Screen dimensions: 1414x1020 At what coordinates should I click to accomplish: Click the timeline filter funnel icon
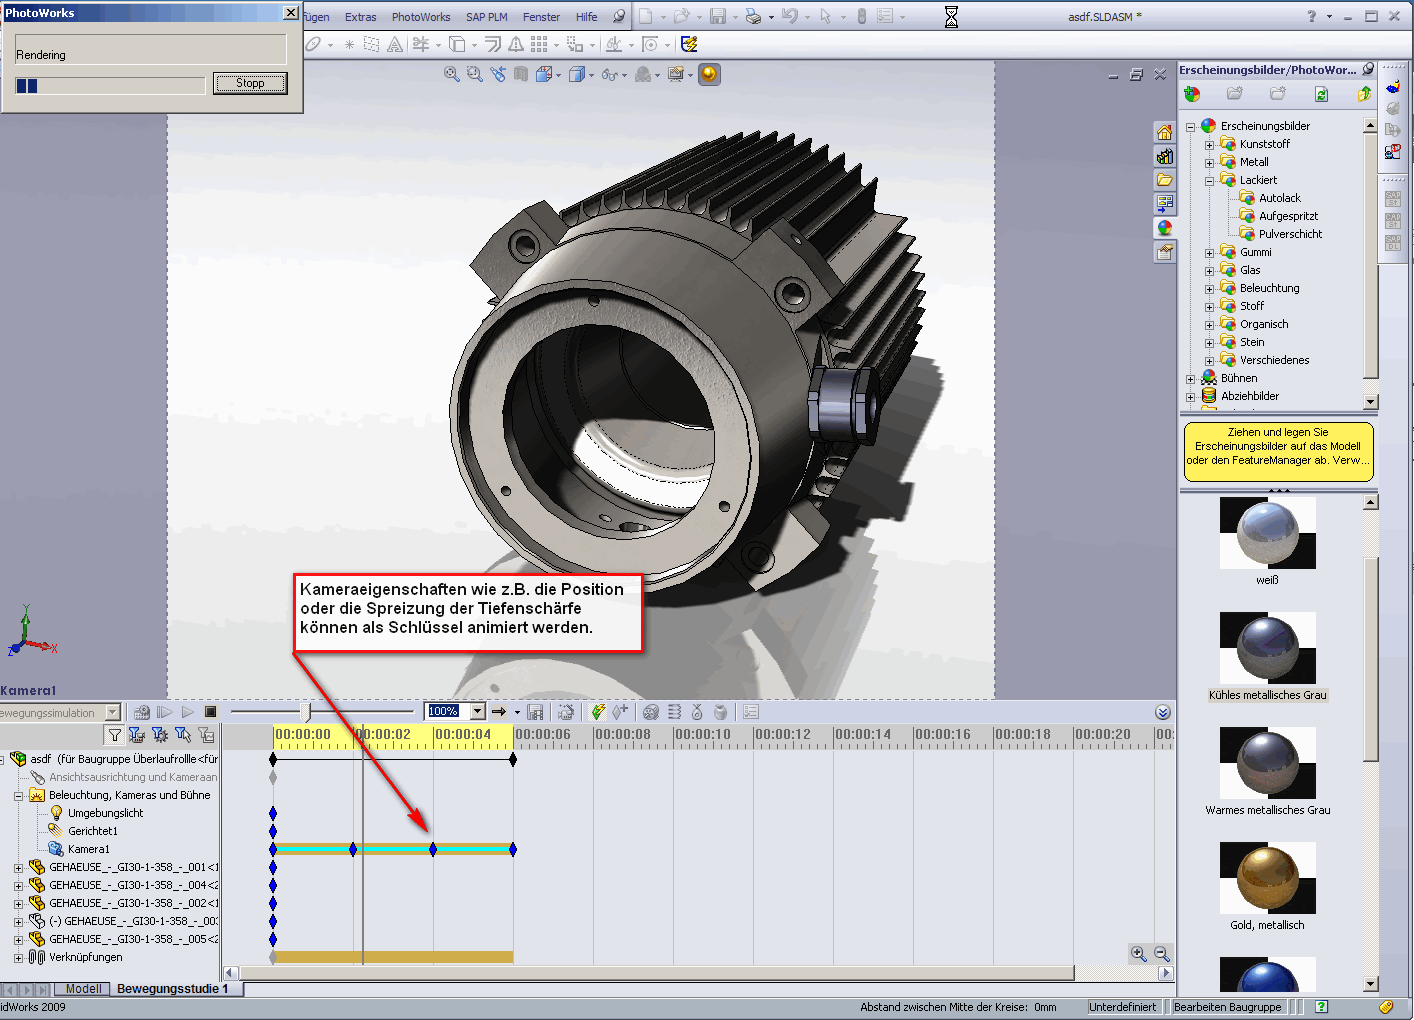tap(115, 735)
